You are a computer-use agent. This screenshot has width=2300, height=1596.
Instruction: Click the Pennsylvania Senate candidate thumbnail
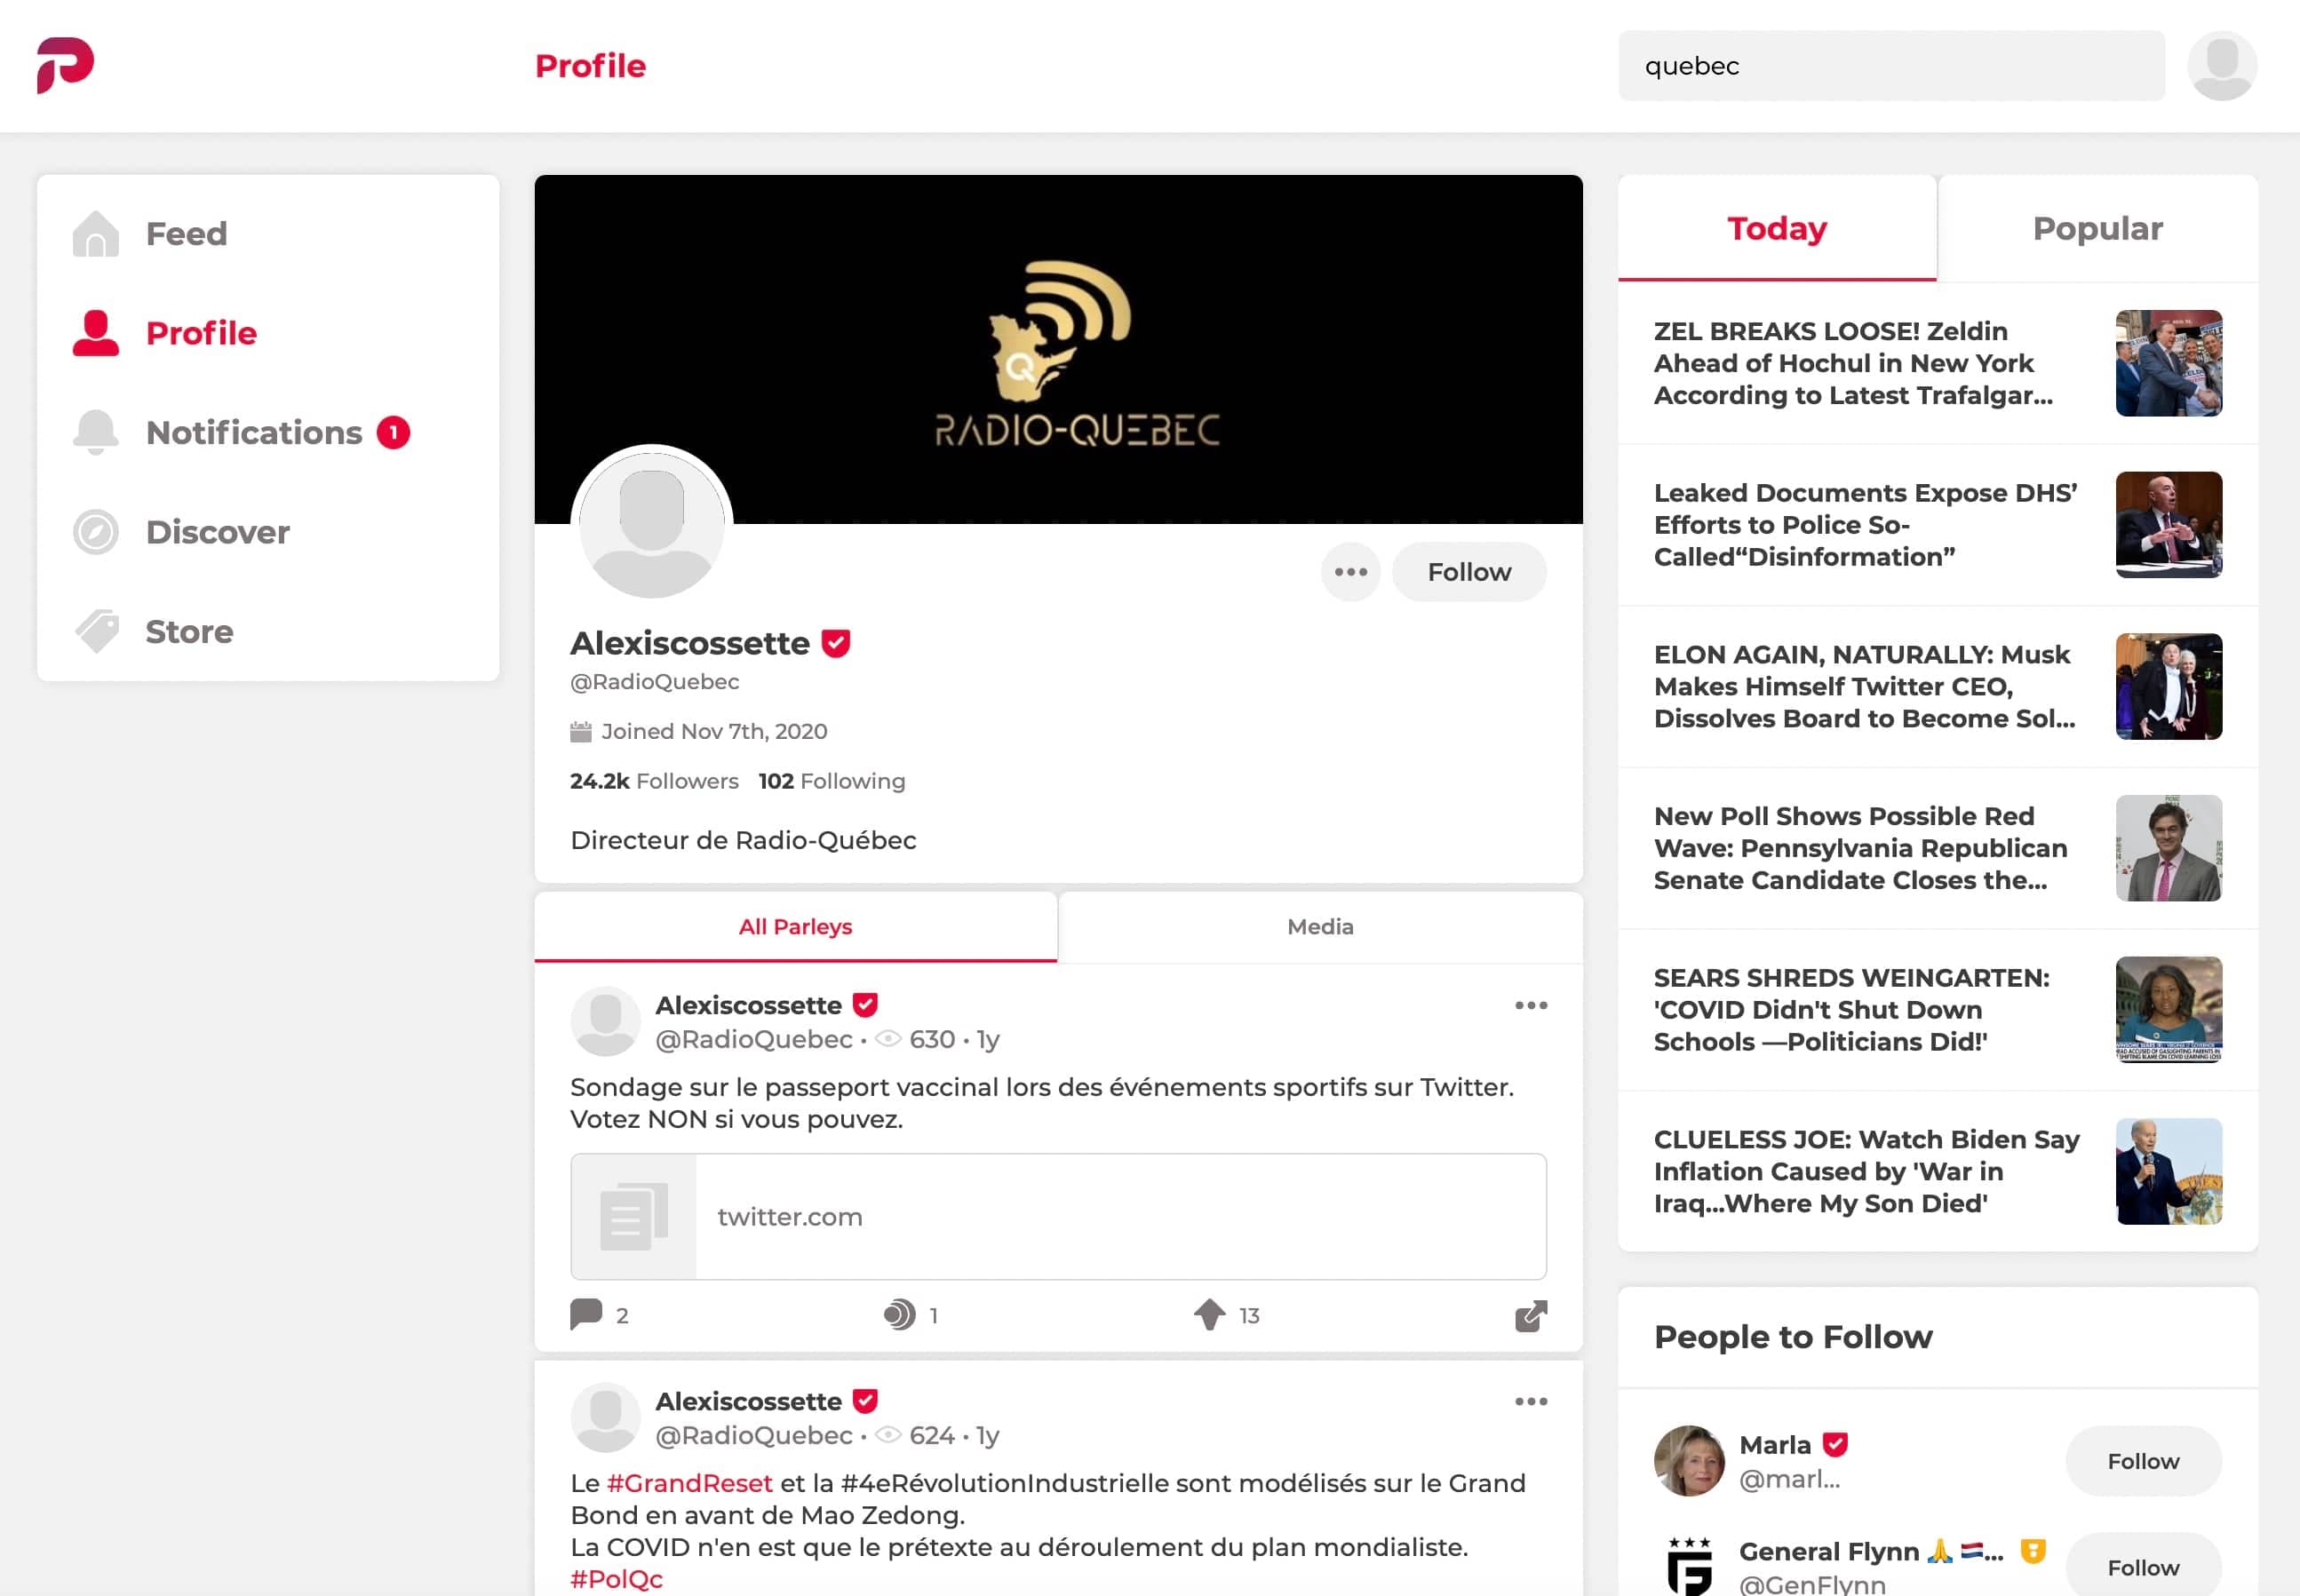(x=2168, y=848)
